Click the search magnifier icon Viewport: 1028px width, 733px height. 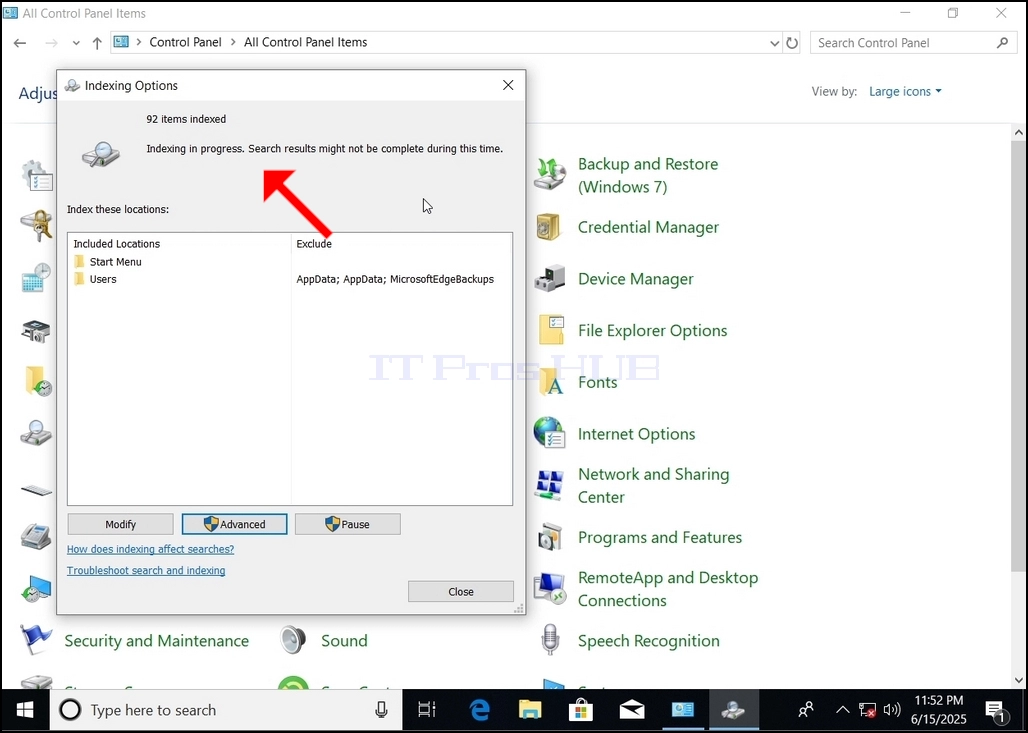[1002, 43]
